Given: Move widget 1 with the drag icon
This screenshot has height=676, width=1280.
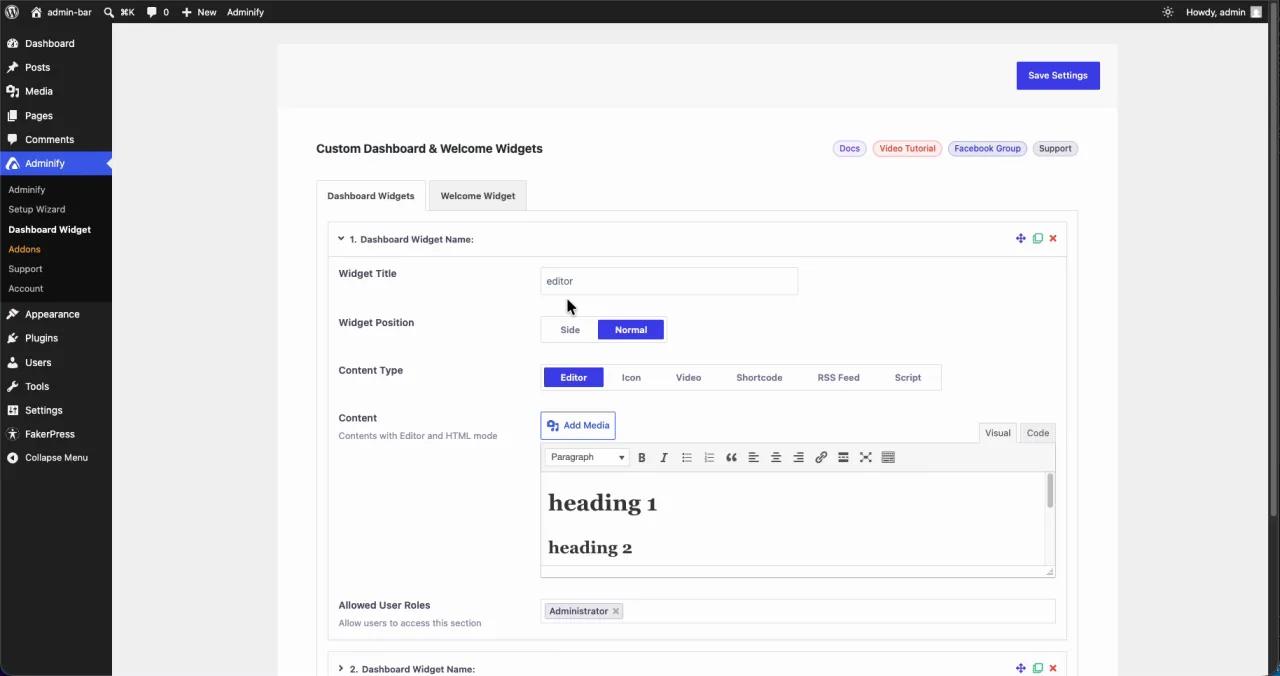Looking at the screenshot, I should pos(1020,238).
